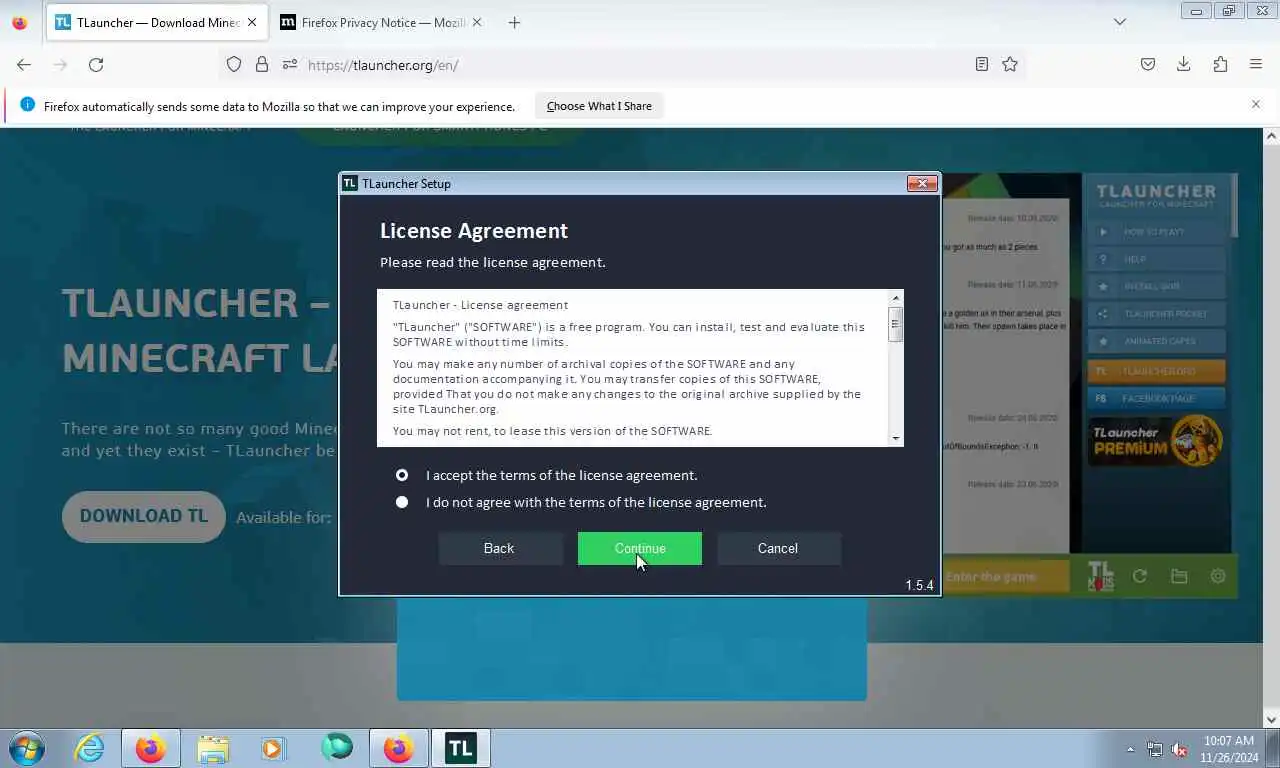Close the TLauncher Setup dialog

tap(922, 183)
